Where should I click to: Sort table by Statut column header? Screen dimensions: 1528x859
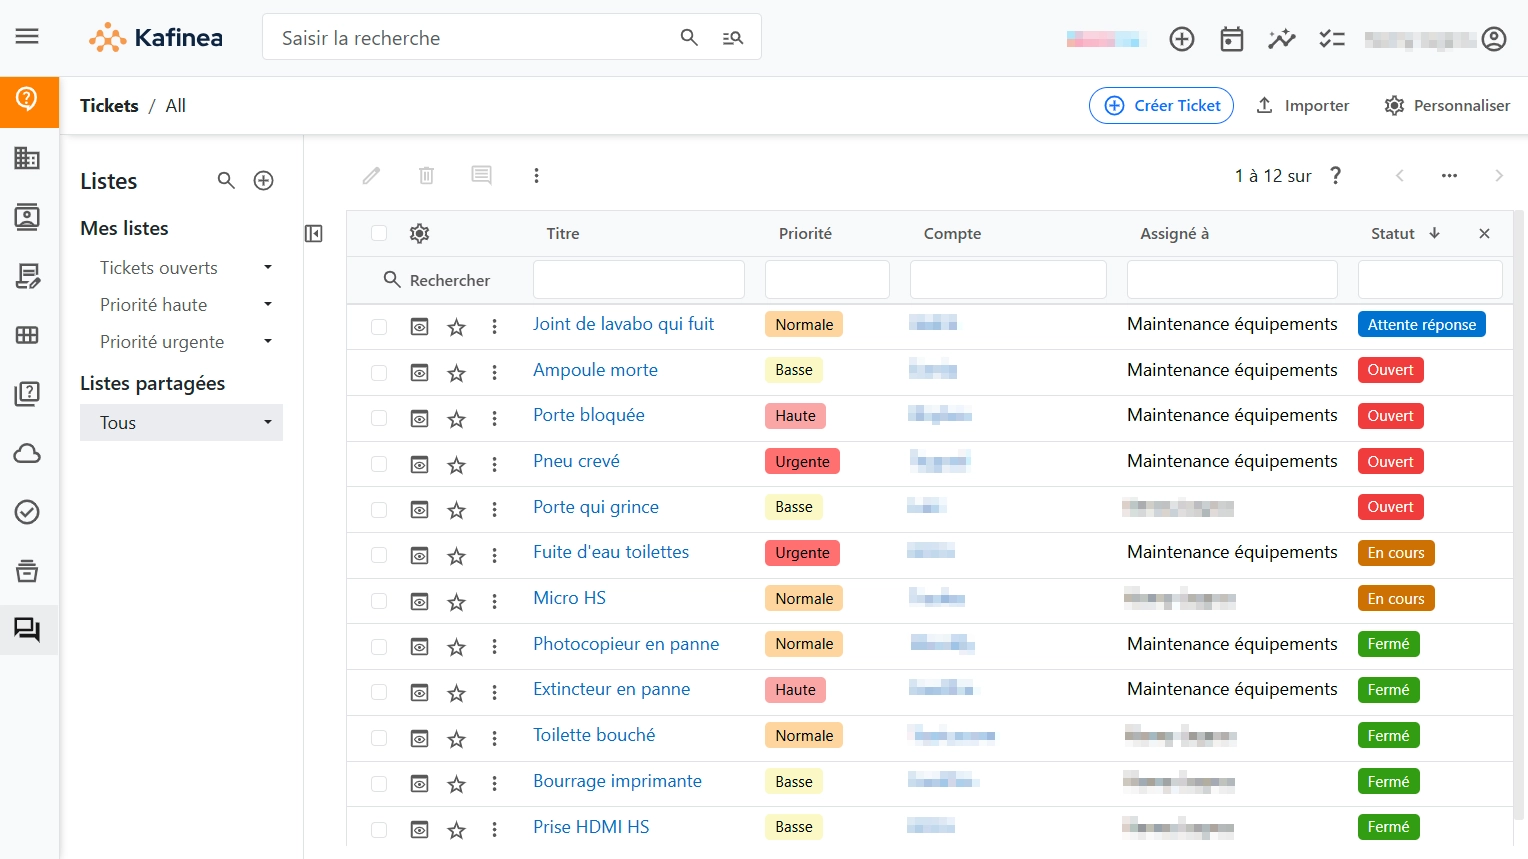pyautogui.click(x=1393, y=234)
